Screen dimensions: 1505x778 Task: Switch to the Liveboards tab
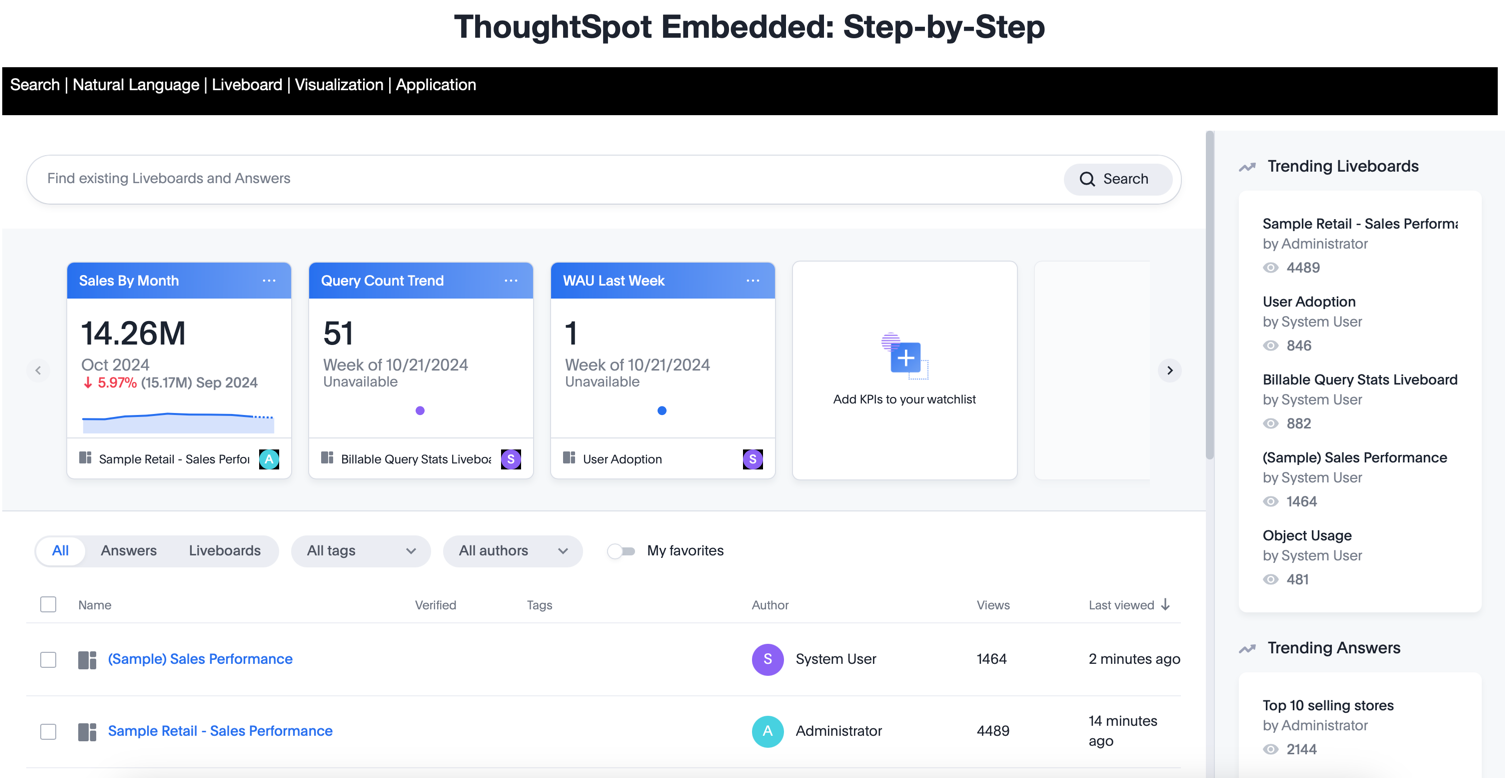(224, 550)
